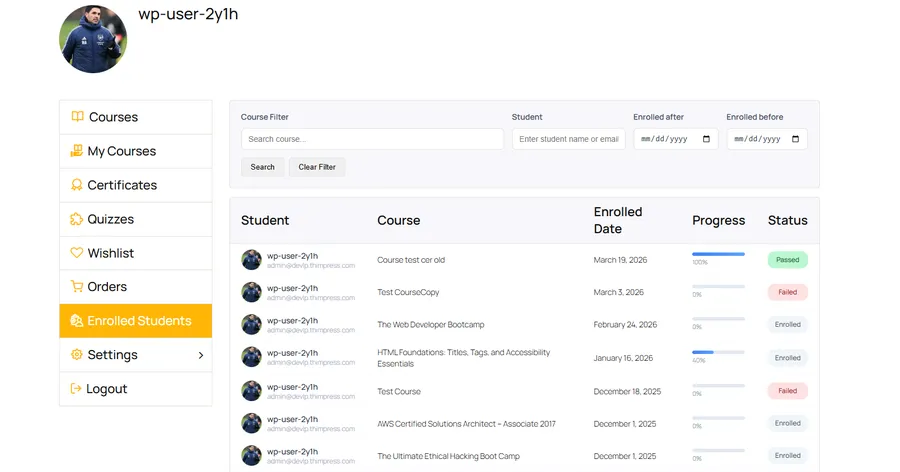Click the Courses book icon
The width and height of the screenshot is (900, 472).
77,117
